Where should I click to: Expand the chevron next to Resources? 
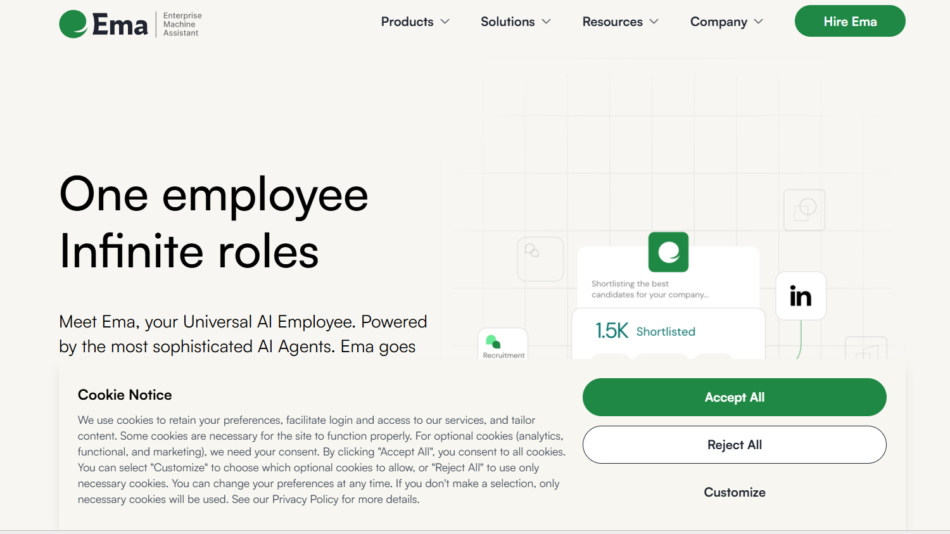654,22
